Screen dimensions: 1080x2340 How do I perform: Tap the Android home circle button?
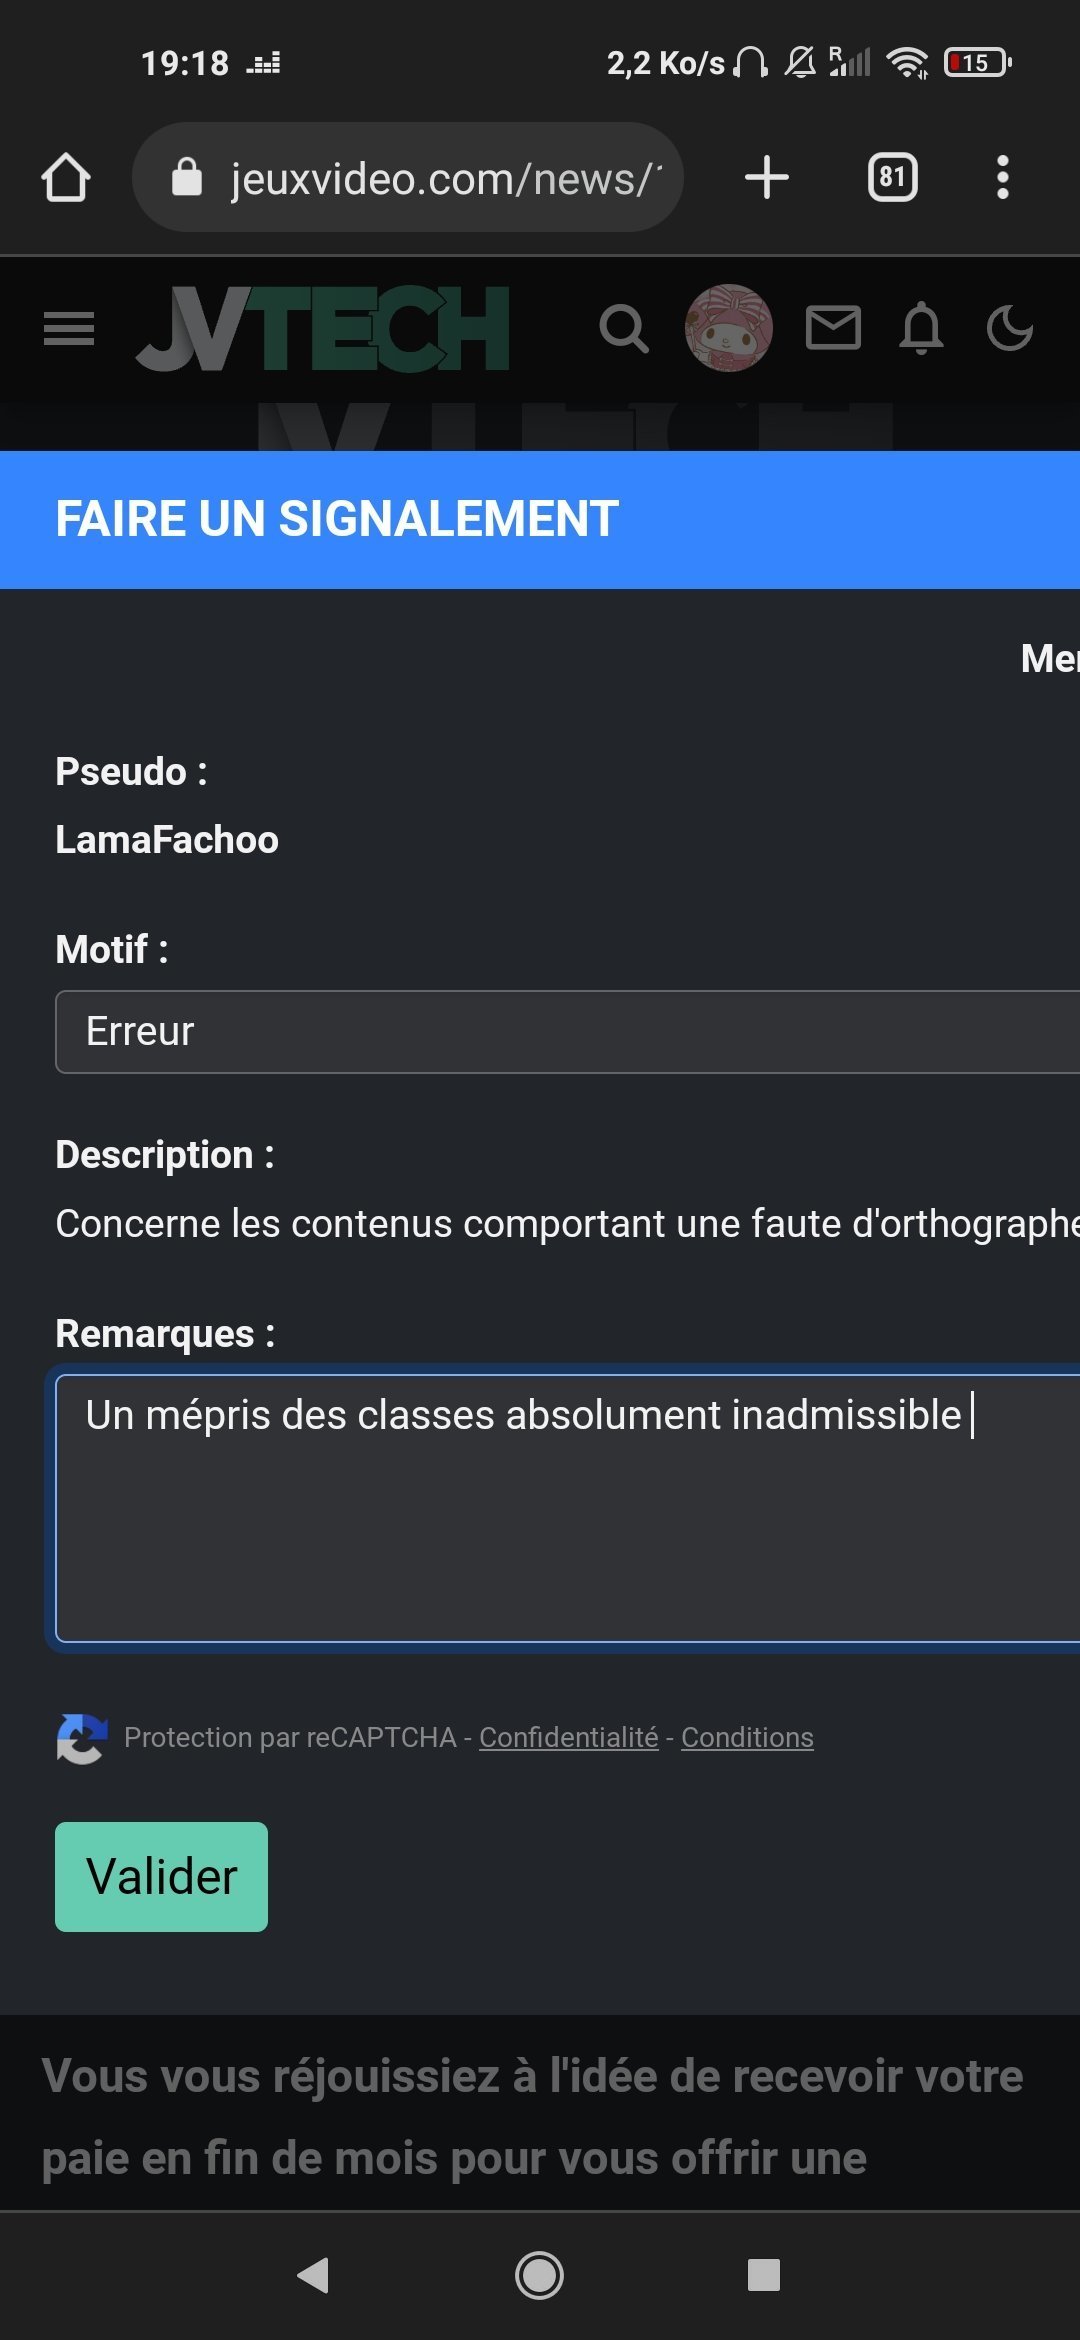[x=539, y=2275]
